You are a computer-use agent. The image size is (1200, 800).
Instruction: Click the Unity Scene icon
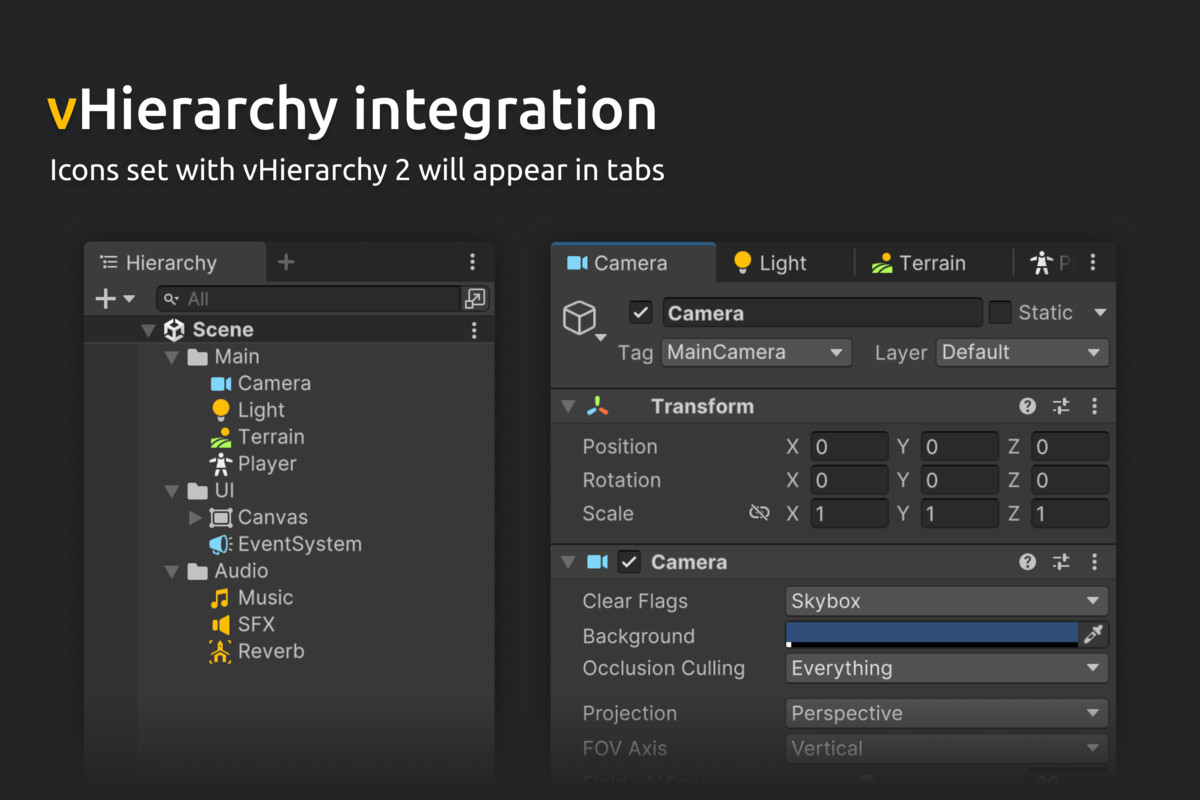pos(175,330)
